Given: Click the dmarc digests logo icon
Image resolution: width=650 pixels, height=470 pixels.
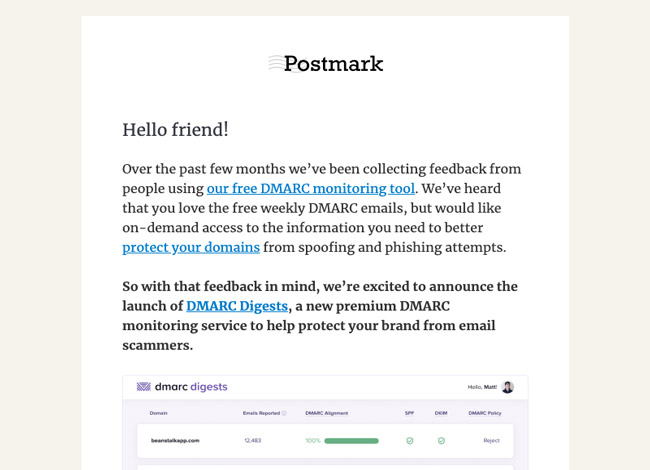Looking at the screenshot, I should tap(144, 387).
